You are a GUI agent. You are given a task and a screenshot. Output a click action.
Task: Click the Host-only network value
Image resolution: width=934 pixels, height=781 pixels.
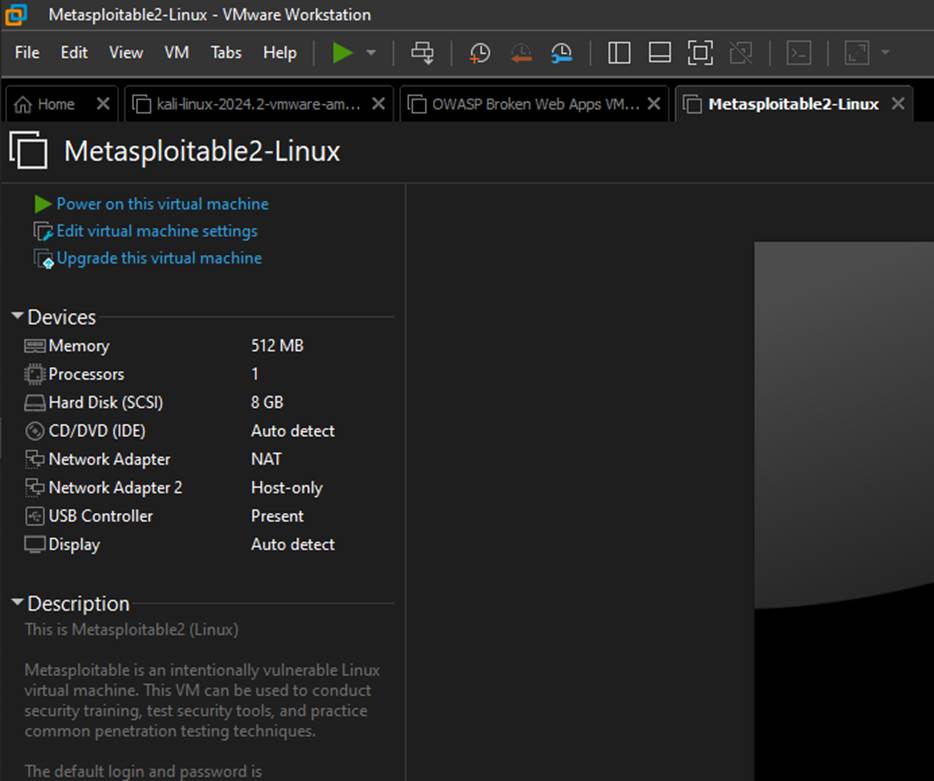coord(287,488)
